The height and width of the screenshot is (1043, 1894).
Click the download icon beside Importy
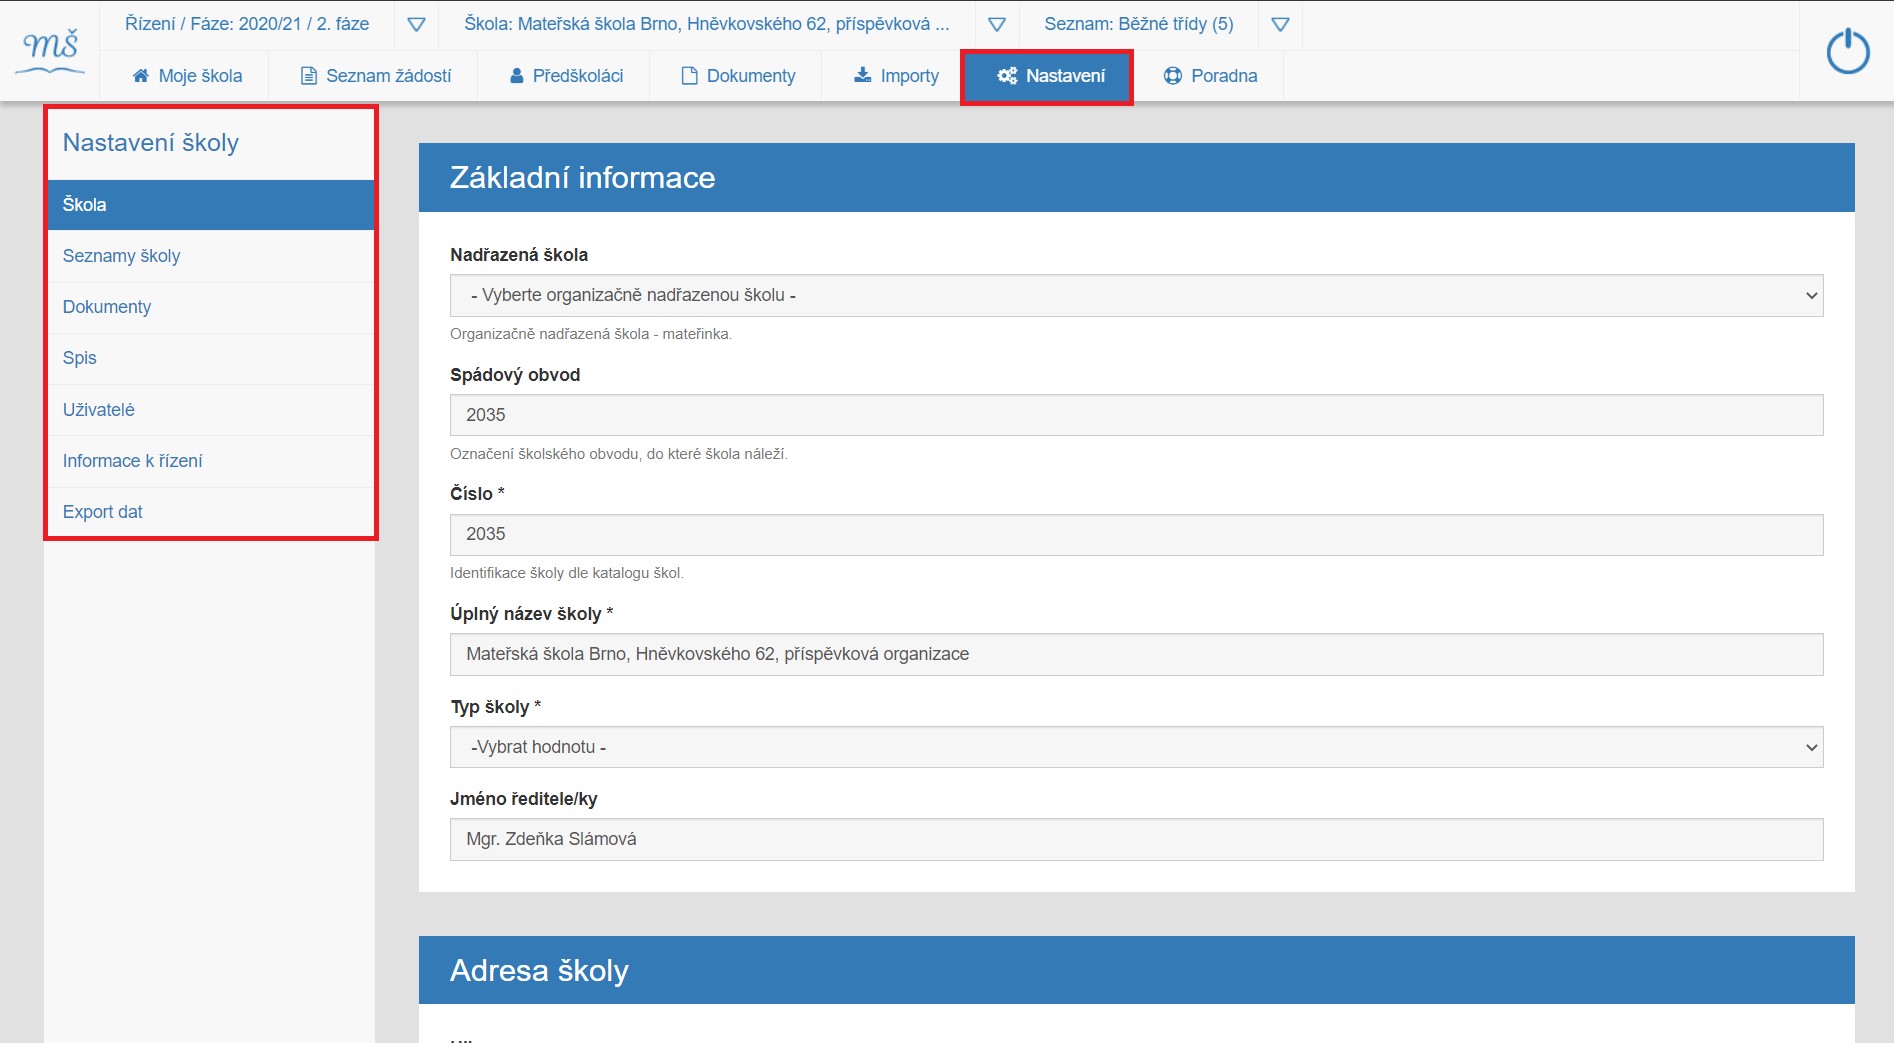862,75
